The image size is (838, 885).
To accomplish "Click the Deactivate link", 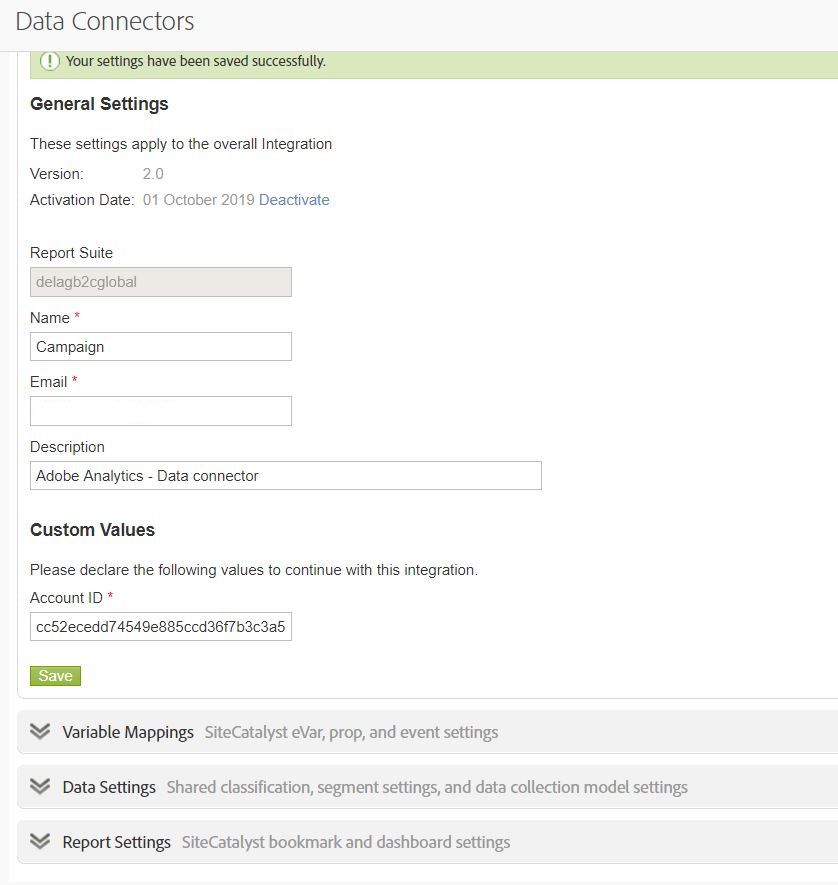I will (x=294, y=200).
